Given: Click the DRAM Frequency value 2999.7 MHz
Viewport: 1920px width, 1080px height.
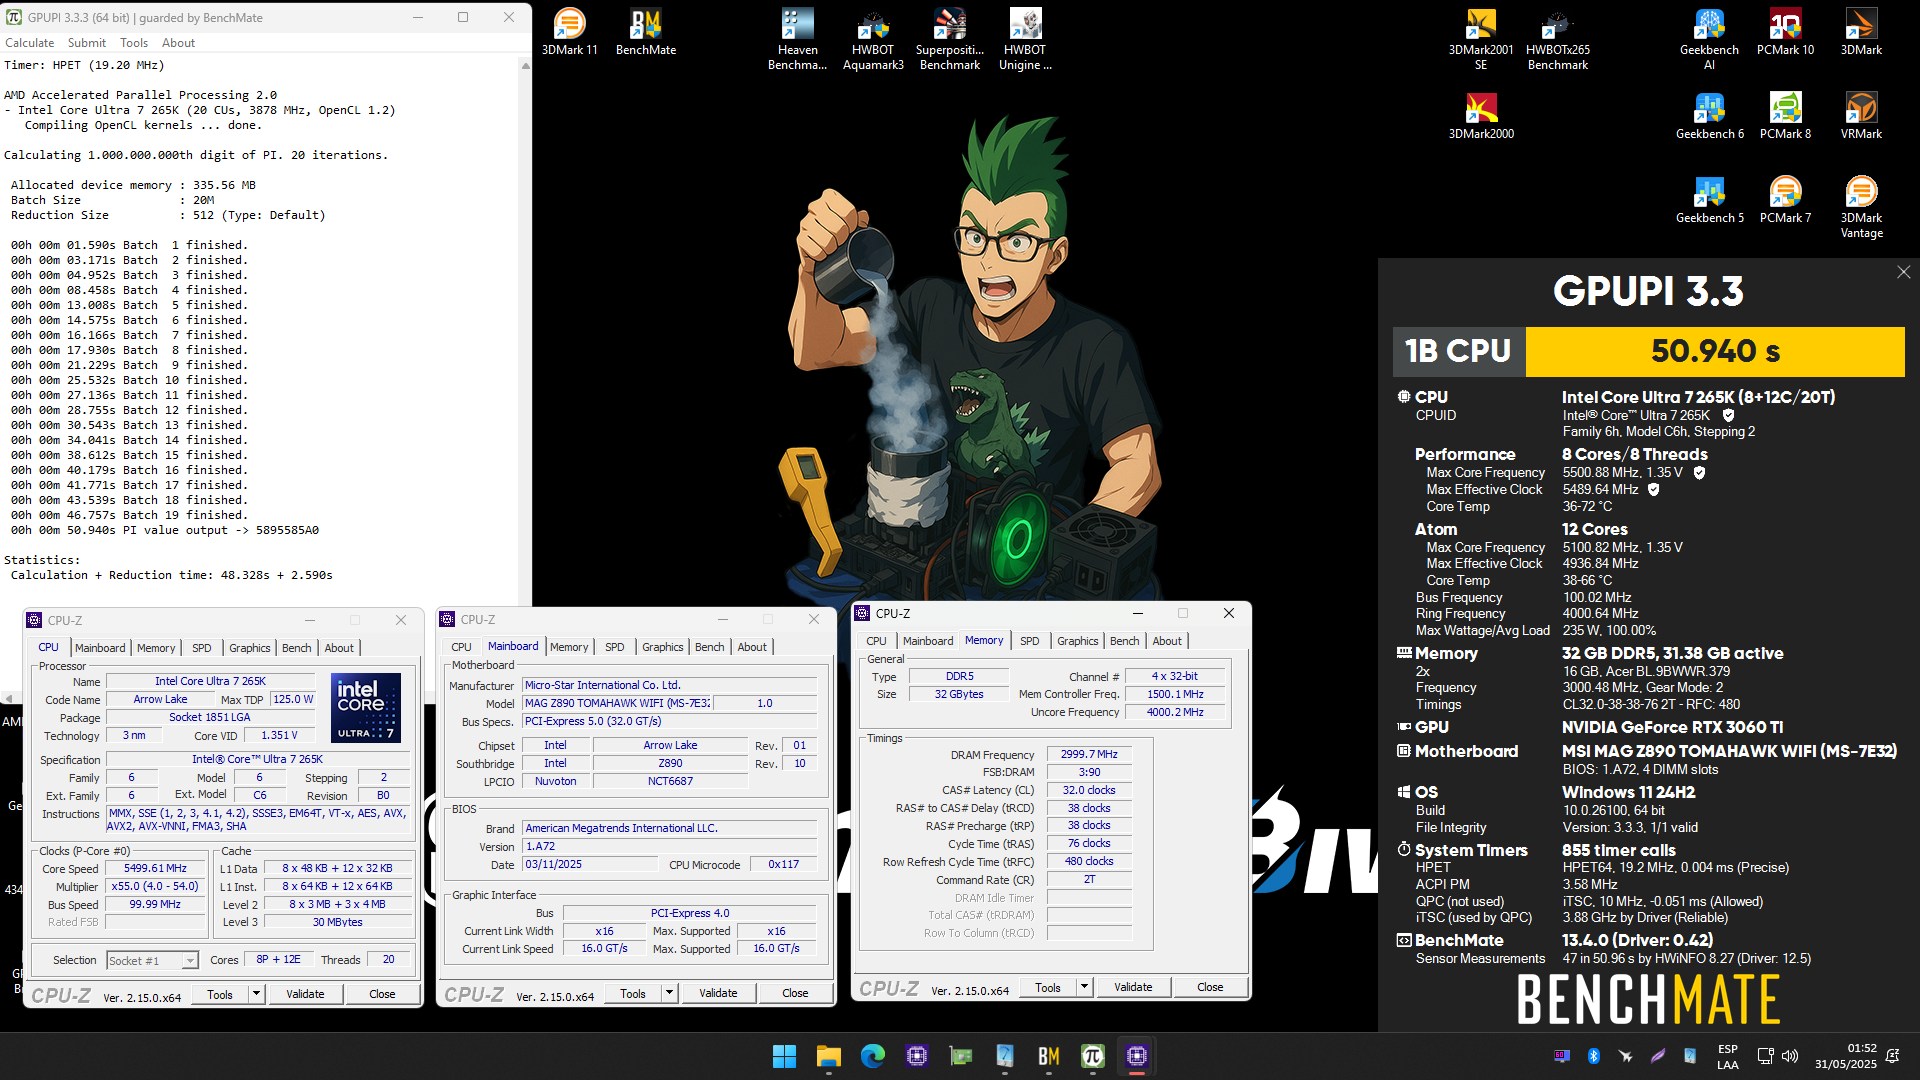Looking at the screenshot, I should tap(1089, 754).
